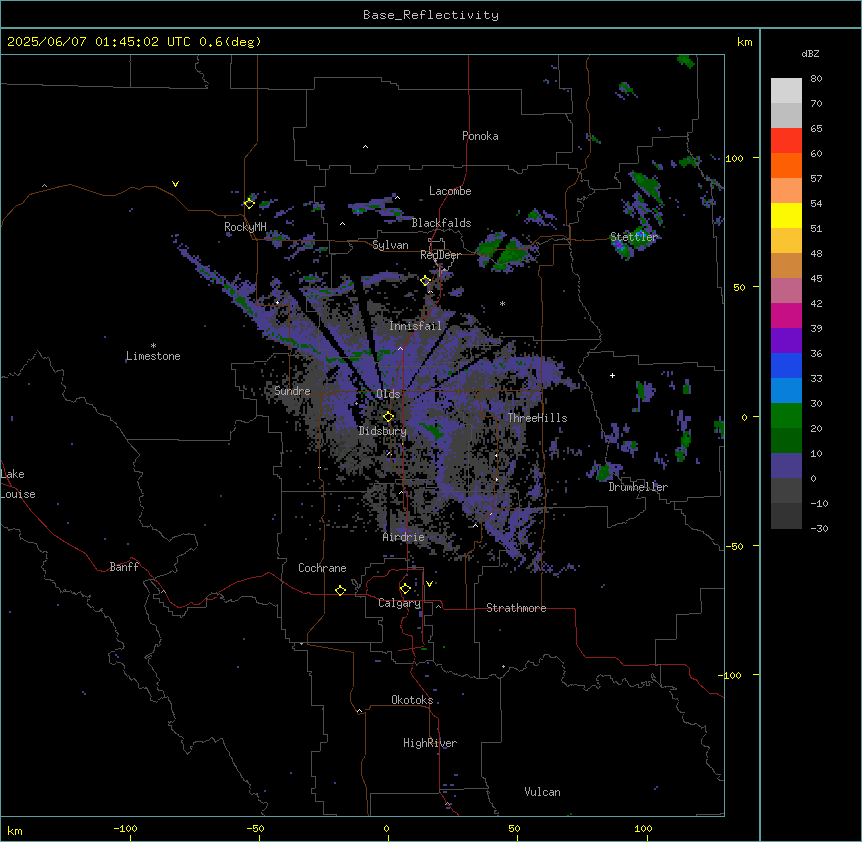862x842 pixels.
Task: Select the Vulcan label
Action: 542,792
